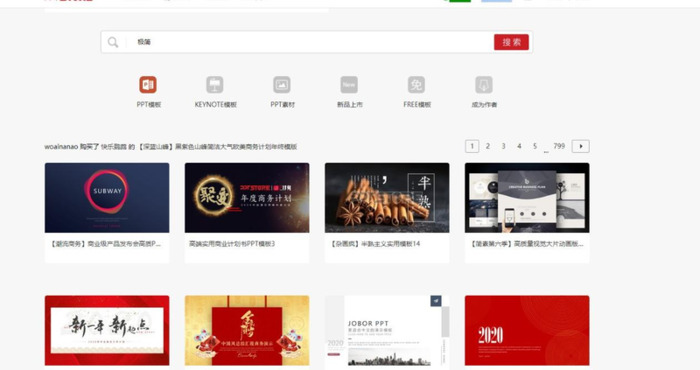This screenshot has width=700, height=370.
Task: Click the 高端实用商业计划书PPT模板3 title
Action: (x=232, y=244)
